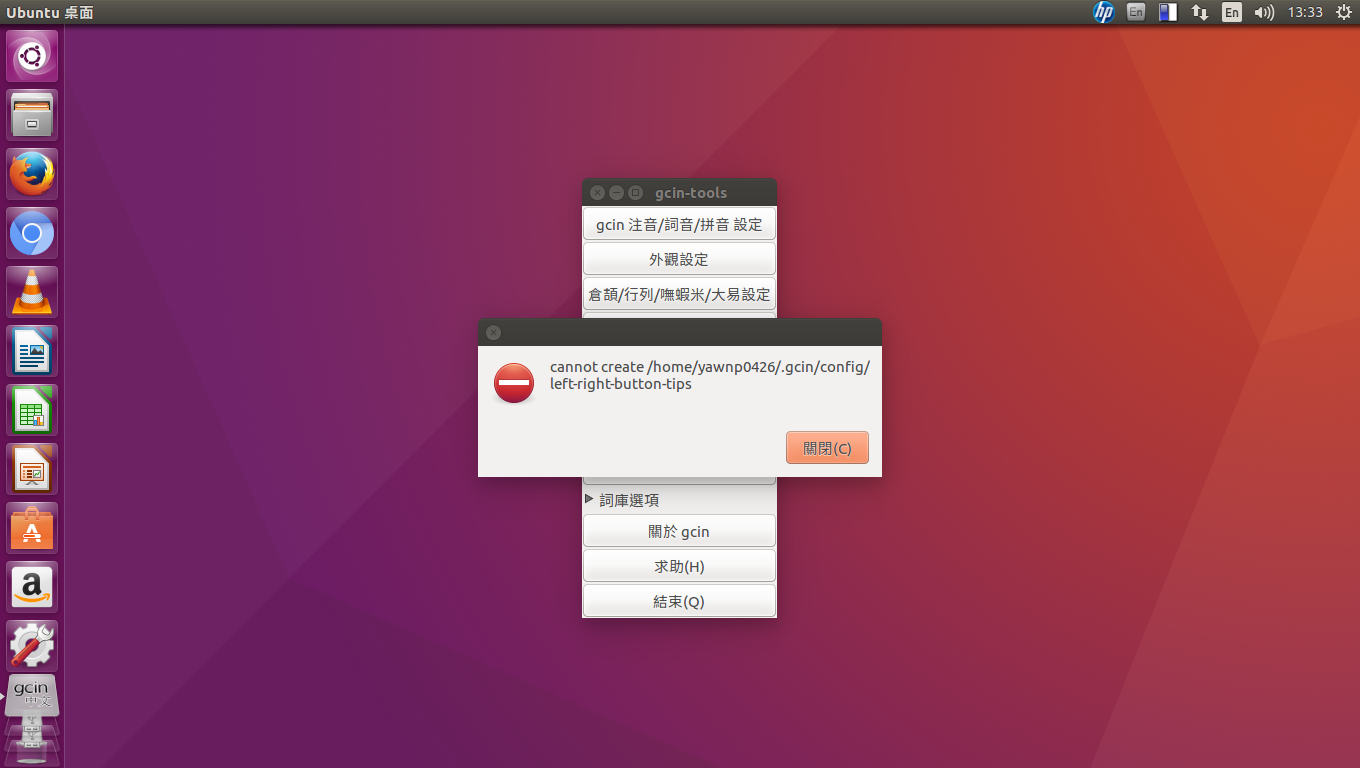Open System Settings from launcher
This screenshot has height=768, width=1360.
click(x=32, y=646)
